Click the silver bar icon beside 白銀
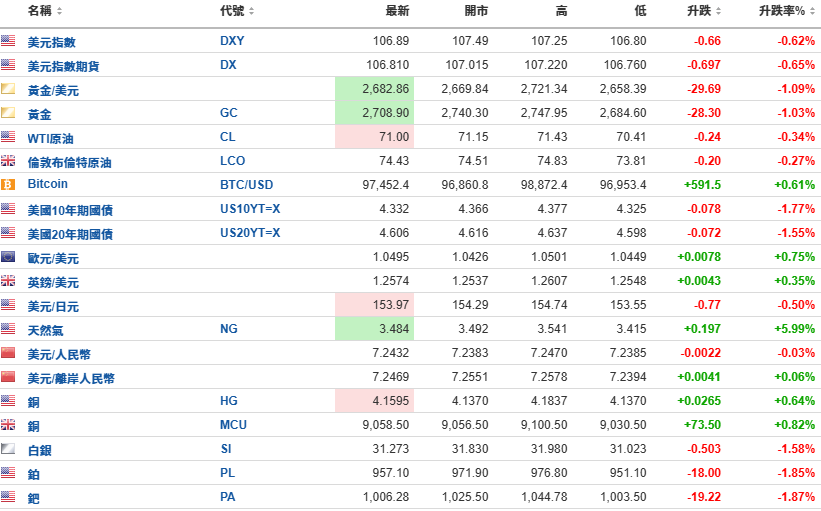 (x=8, y=449)
